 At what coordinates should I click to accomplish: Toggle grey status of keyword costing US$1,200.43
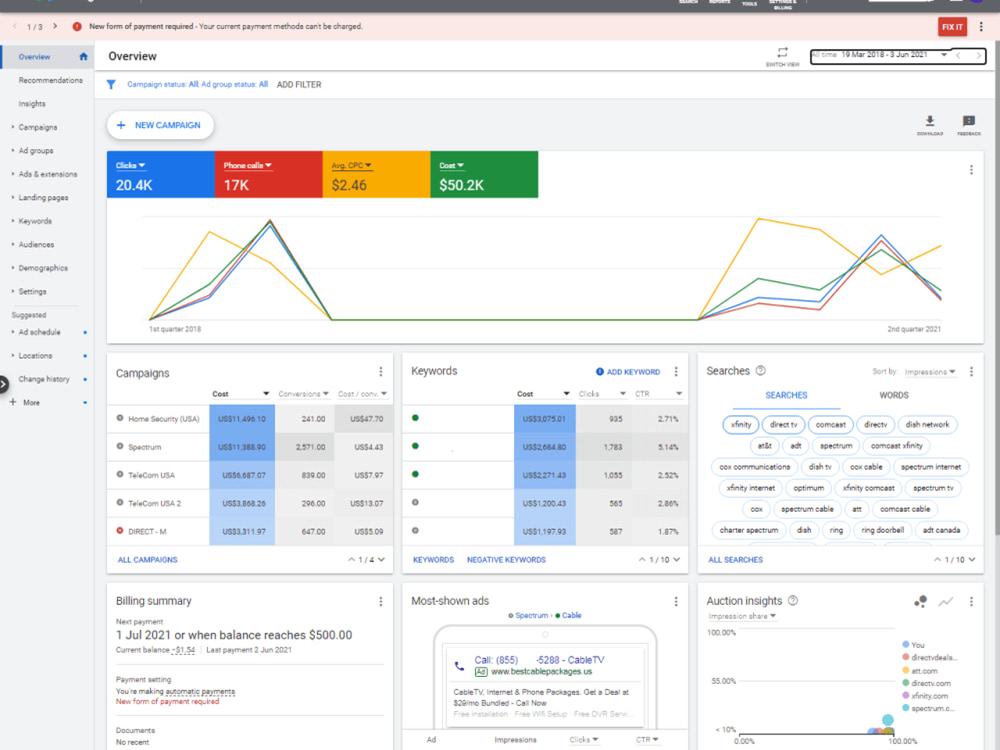point(415,502)
